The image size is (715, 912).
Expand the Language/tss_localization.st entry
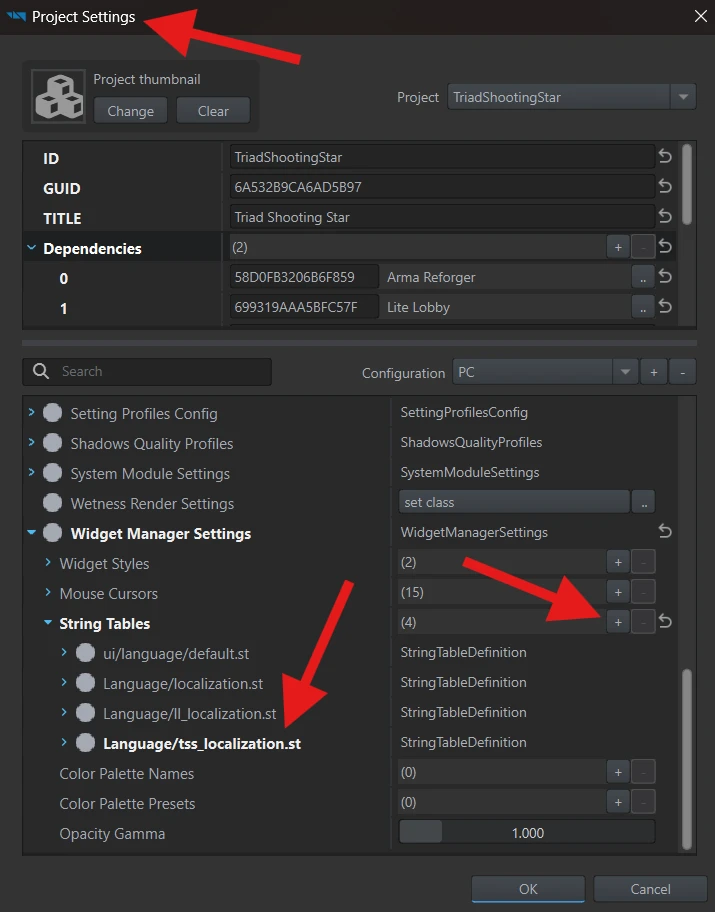(64, 742)
